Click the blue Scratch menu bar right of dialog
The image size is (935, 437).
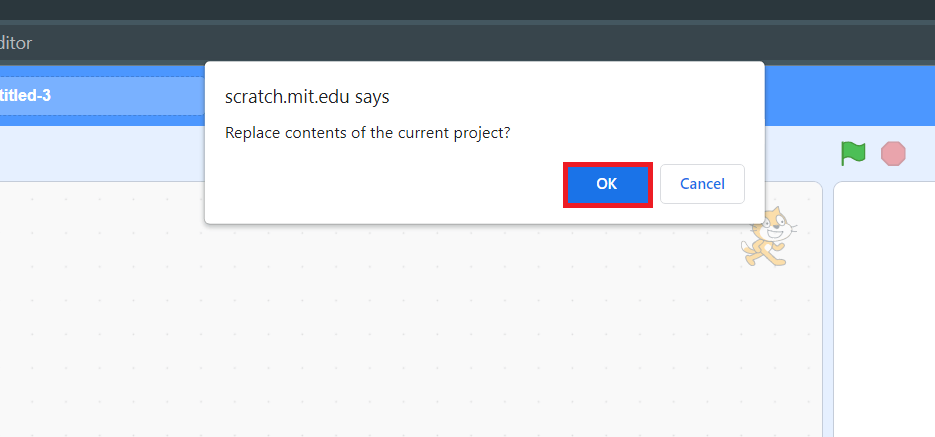click(850, 96)
